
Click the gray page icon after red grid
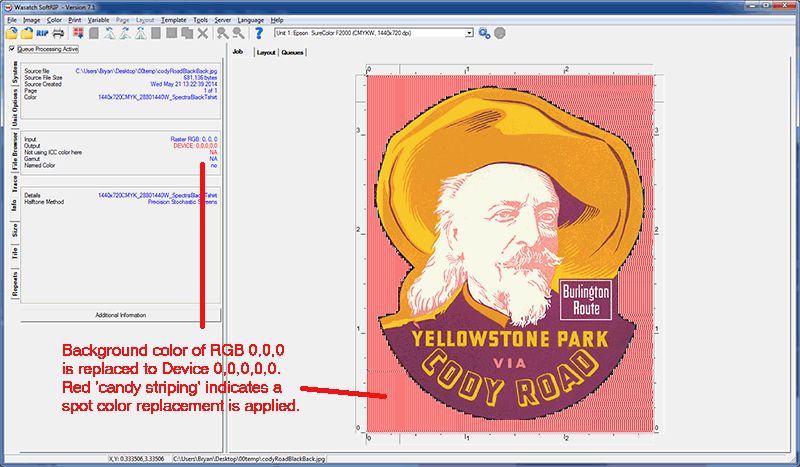(94, 33)
